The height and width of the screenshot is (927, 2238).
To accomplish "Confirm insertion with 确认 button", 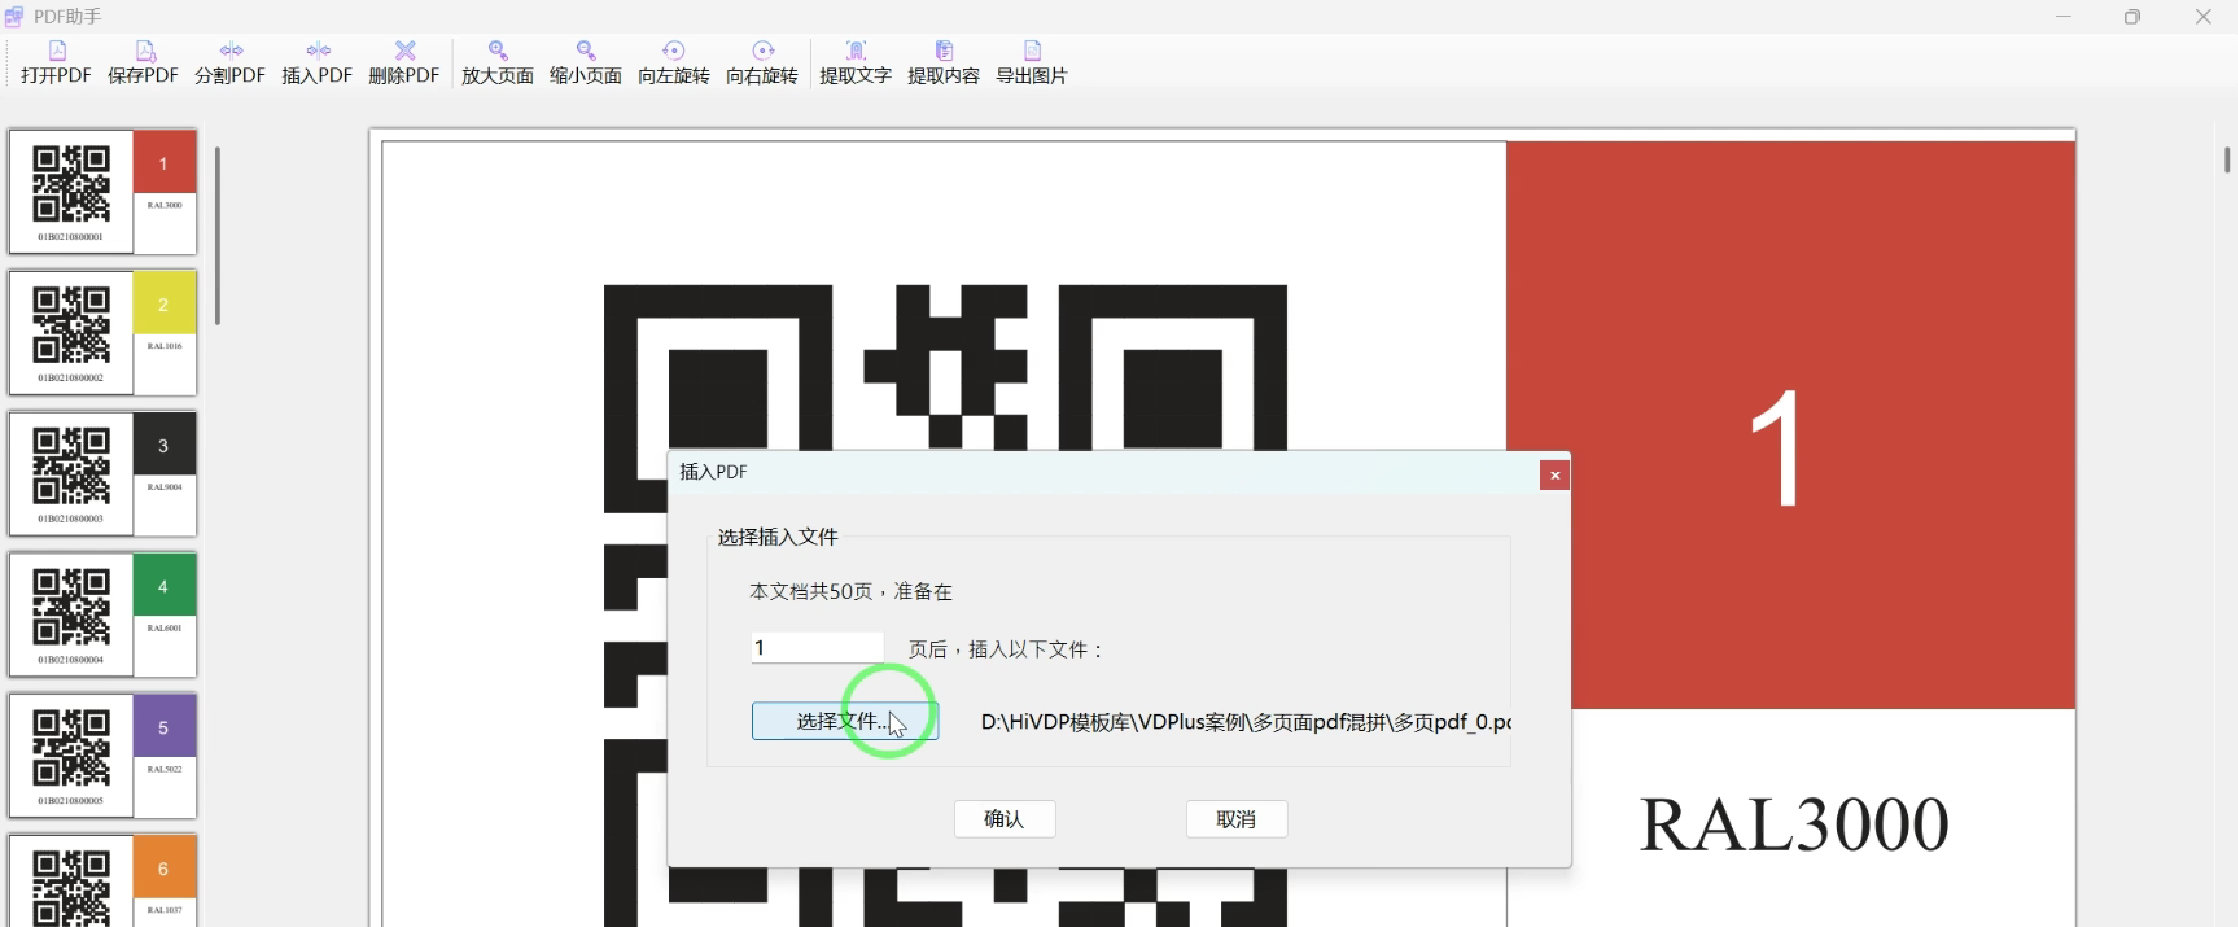I will [x=1004, y=819].
